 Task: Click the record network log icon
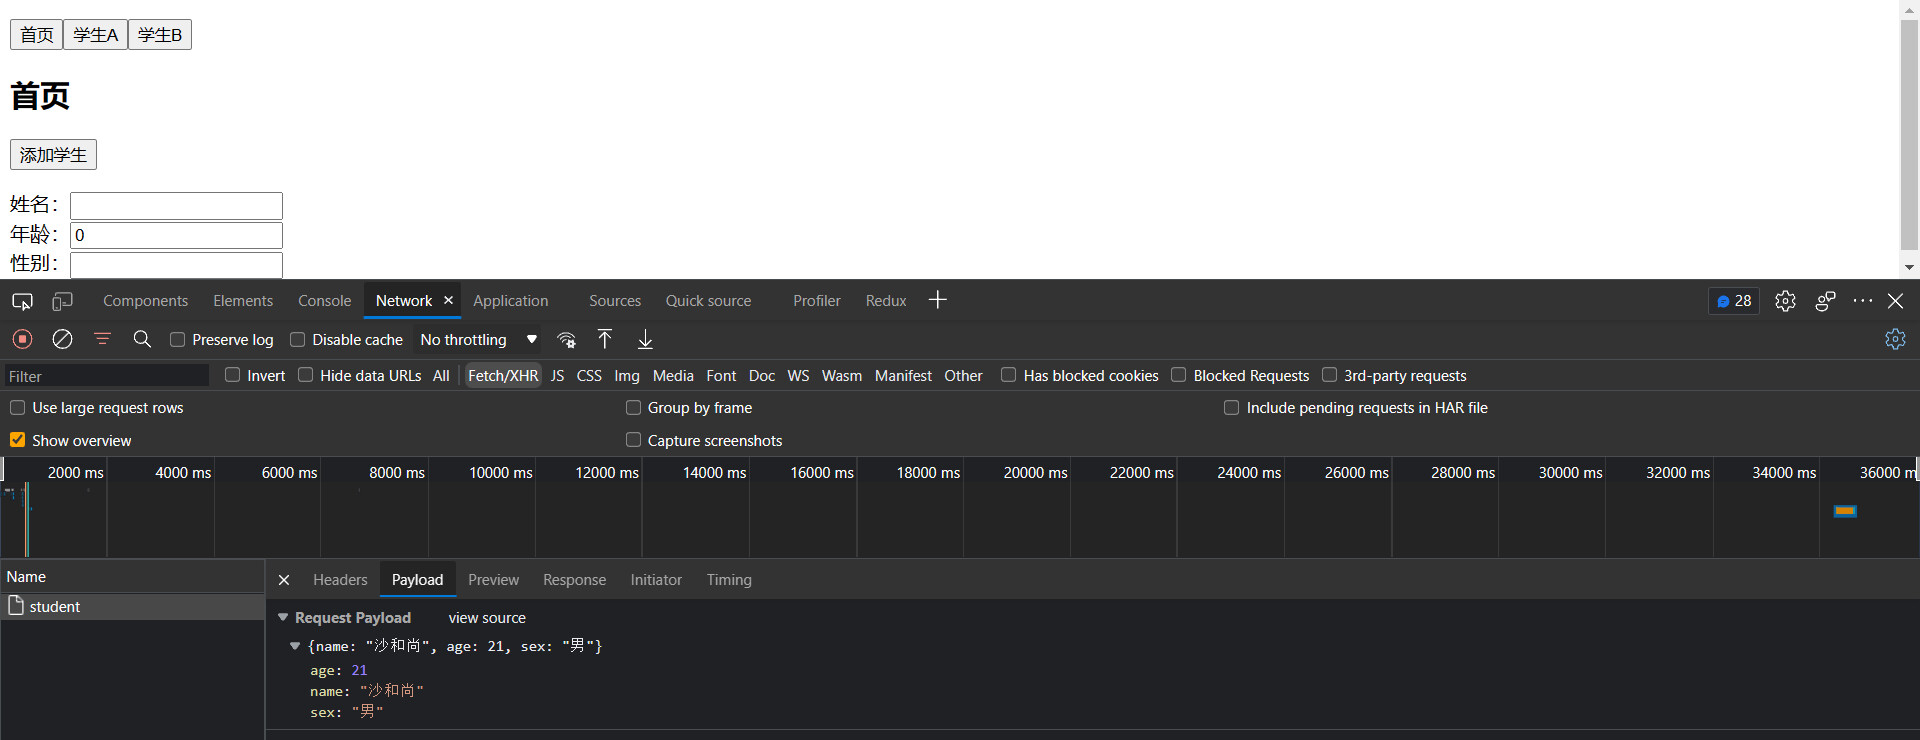(22, 339)
